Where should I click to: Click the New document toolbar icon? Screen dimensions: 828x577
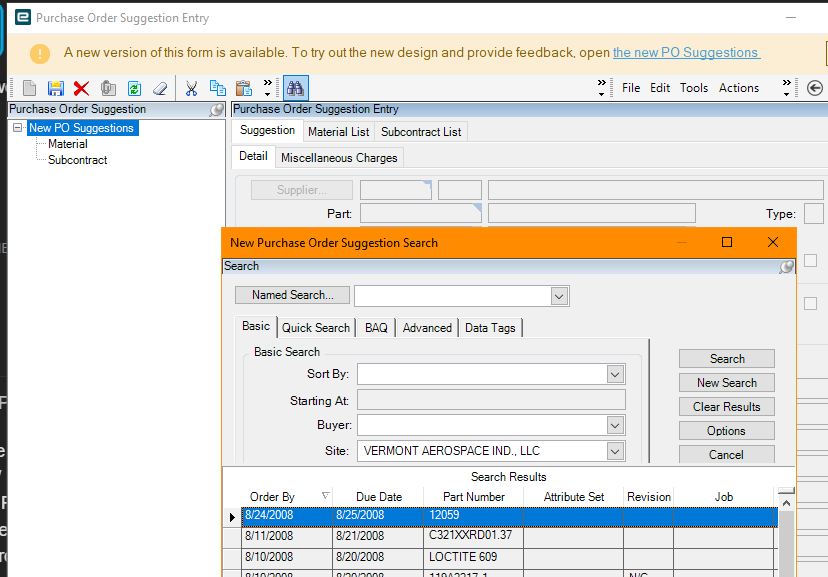click(30, 88)
